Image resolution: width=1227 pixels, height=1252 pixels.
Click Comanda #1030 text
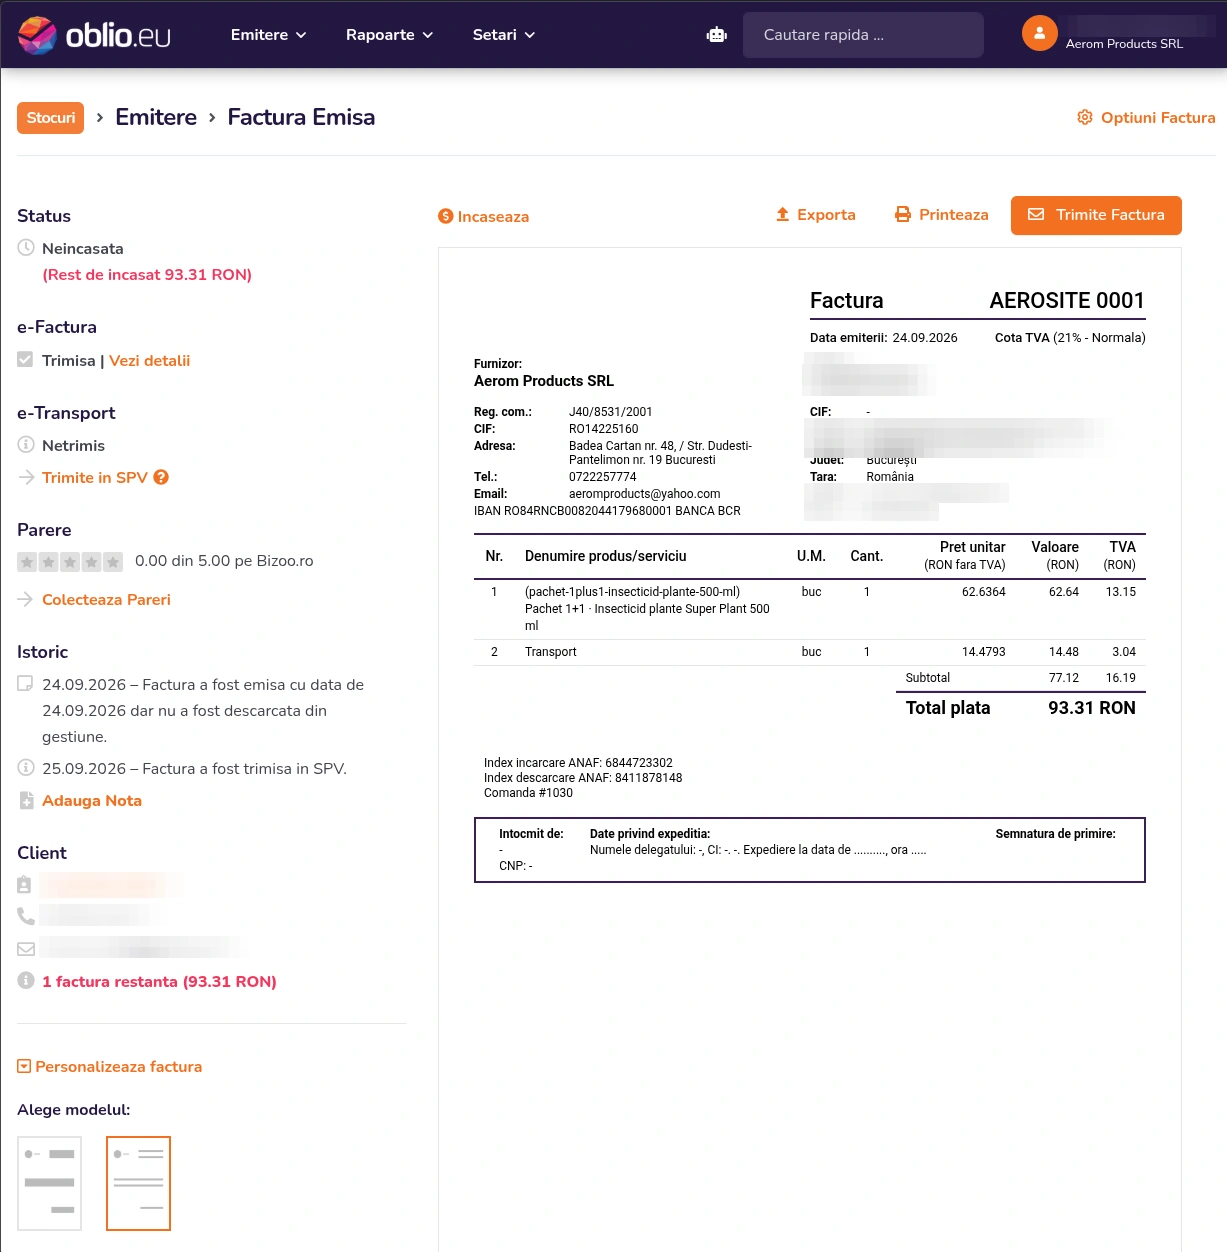tap(528, 792)
